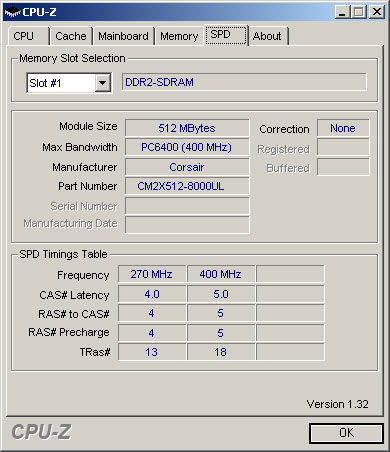Viewport: 390px width, 452px height.
Task: Select the 512 MBytes module size value
Action: [x=187, y=128]
